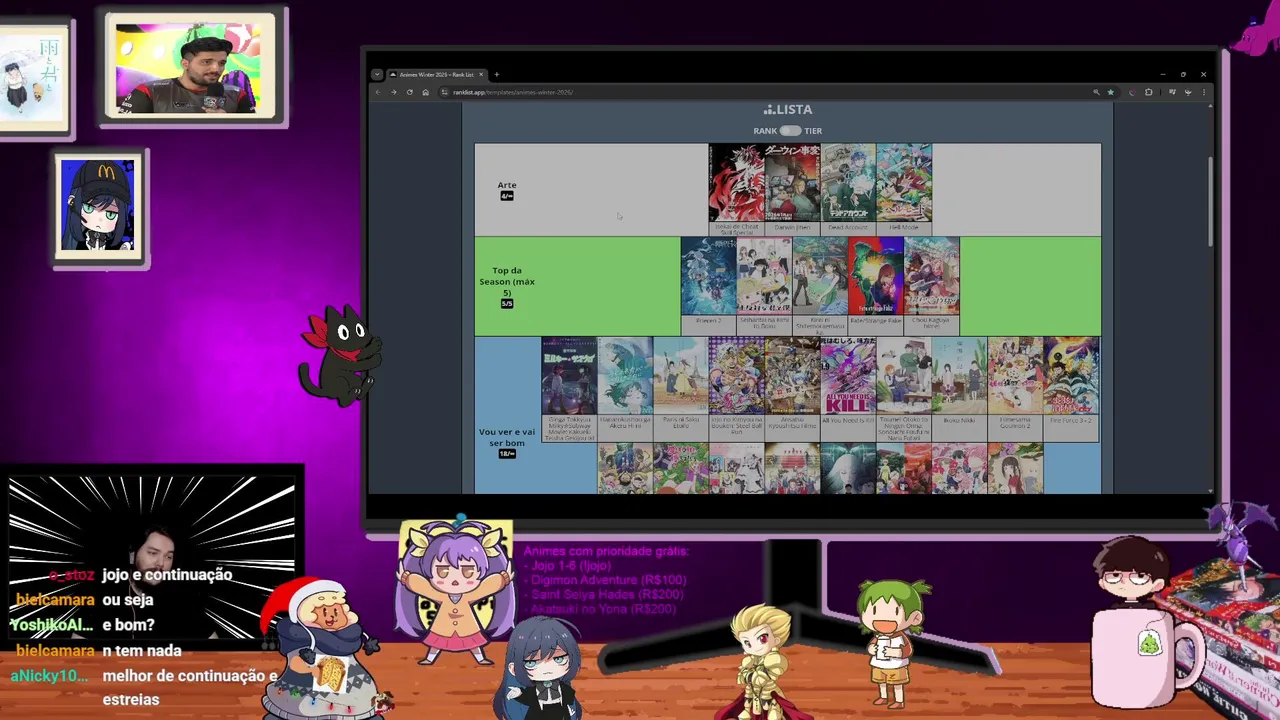The width and height of the screenshot is (1280, 720).
Task: Click the LISTA logo heading
Action: (788, 109)
